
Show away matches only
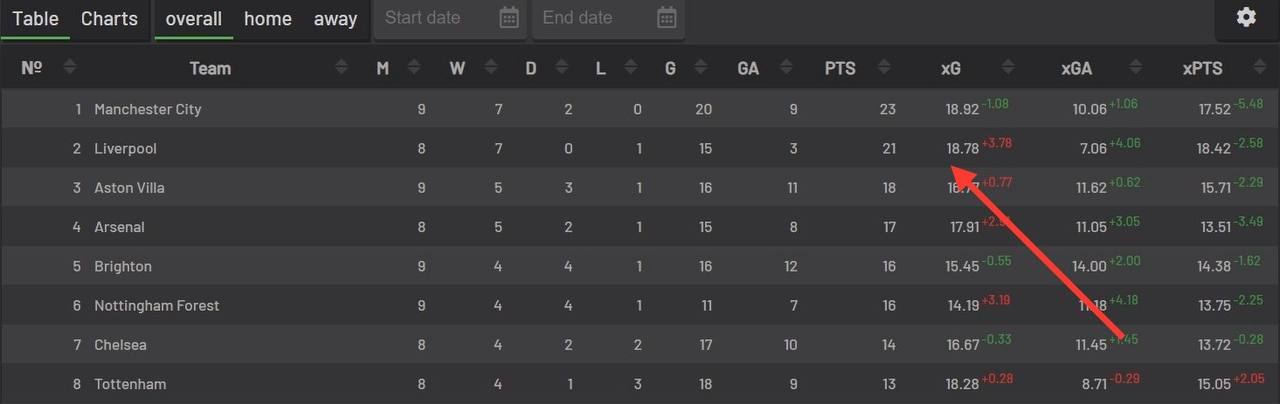point(335,19)
